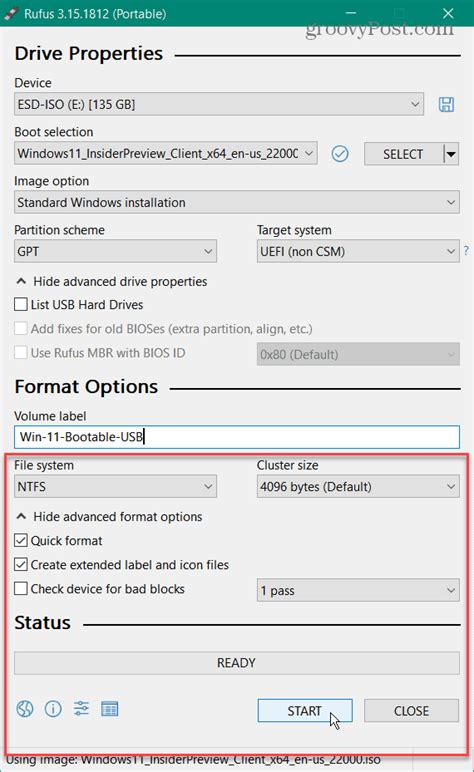Show the log table icon
This screenshot has height=772, width=474.
pos(109,709)
